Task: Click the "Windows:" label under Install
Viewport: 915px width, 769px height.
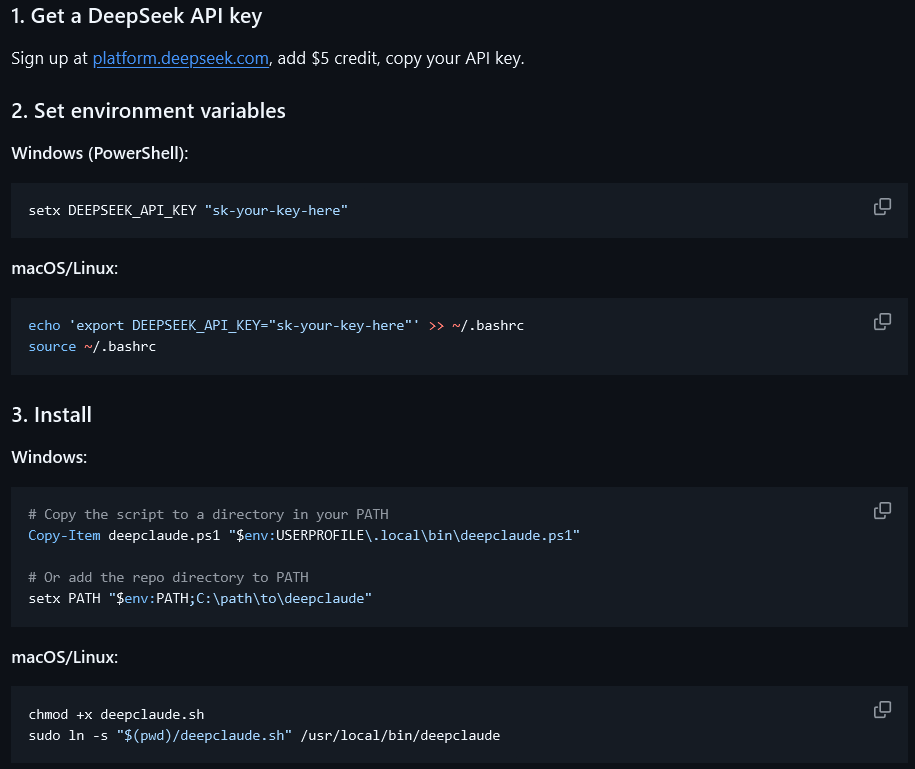Action: coord(49,457)
